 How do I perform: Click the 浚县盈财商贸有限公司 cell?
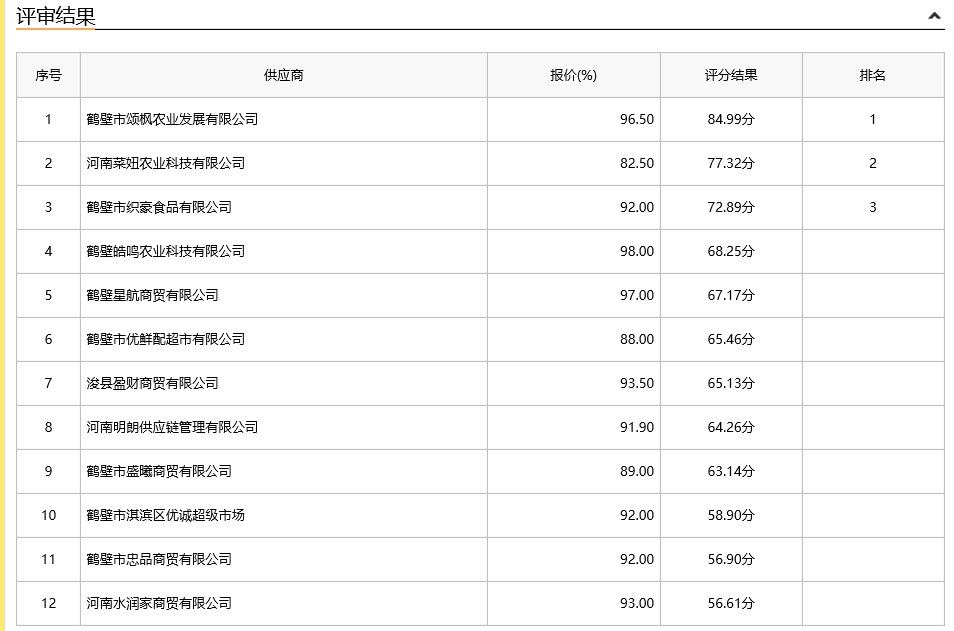pyautogui.click(x=152, y=383)
